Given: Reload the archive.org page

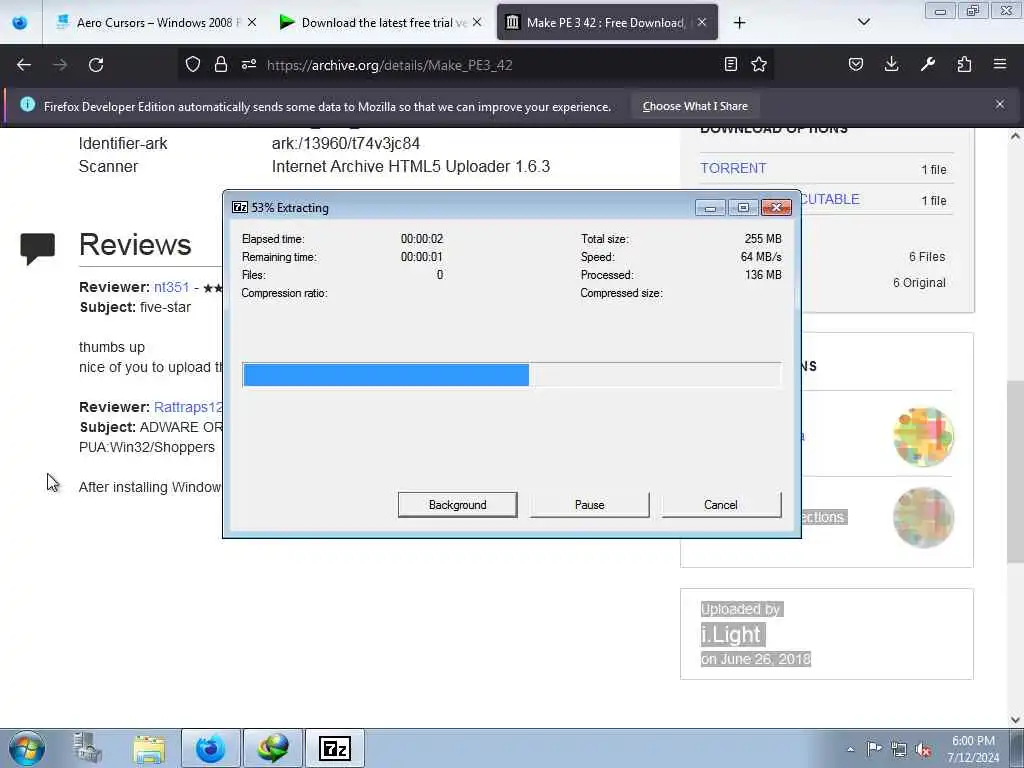Looking at the screenshot, I should (96, 65).
